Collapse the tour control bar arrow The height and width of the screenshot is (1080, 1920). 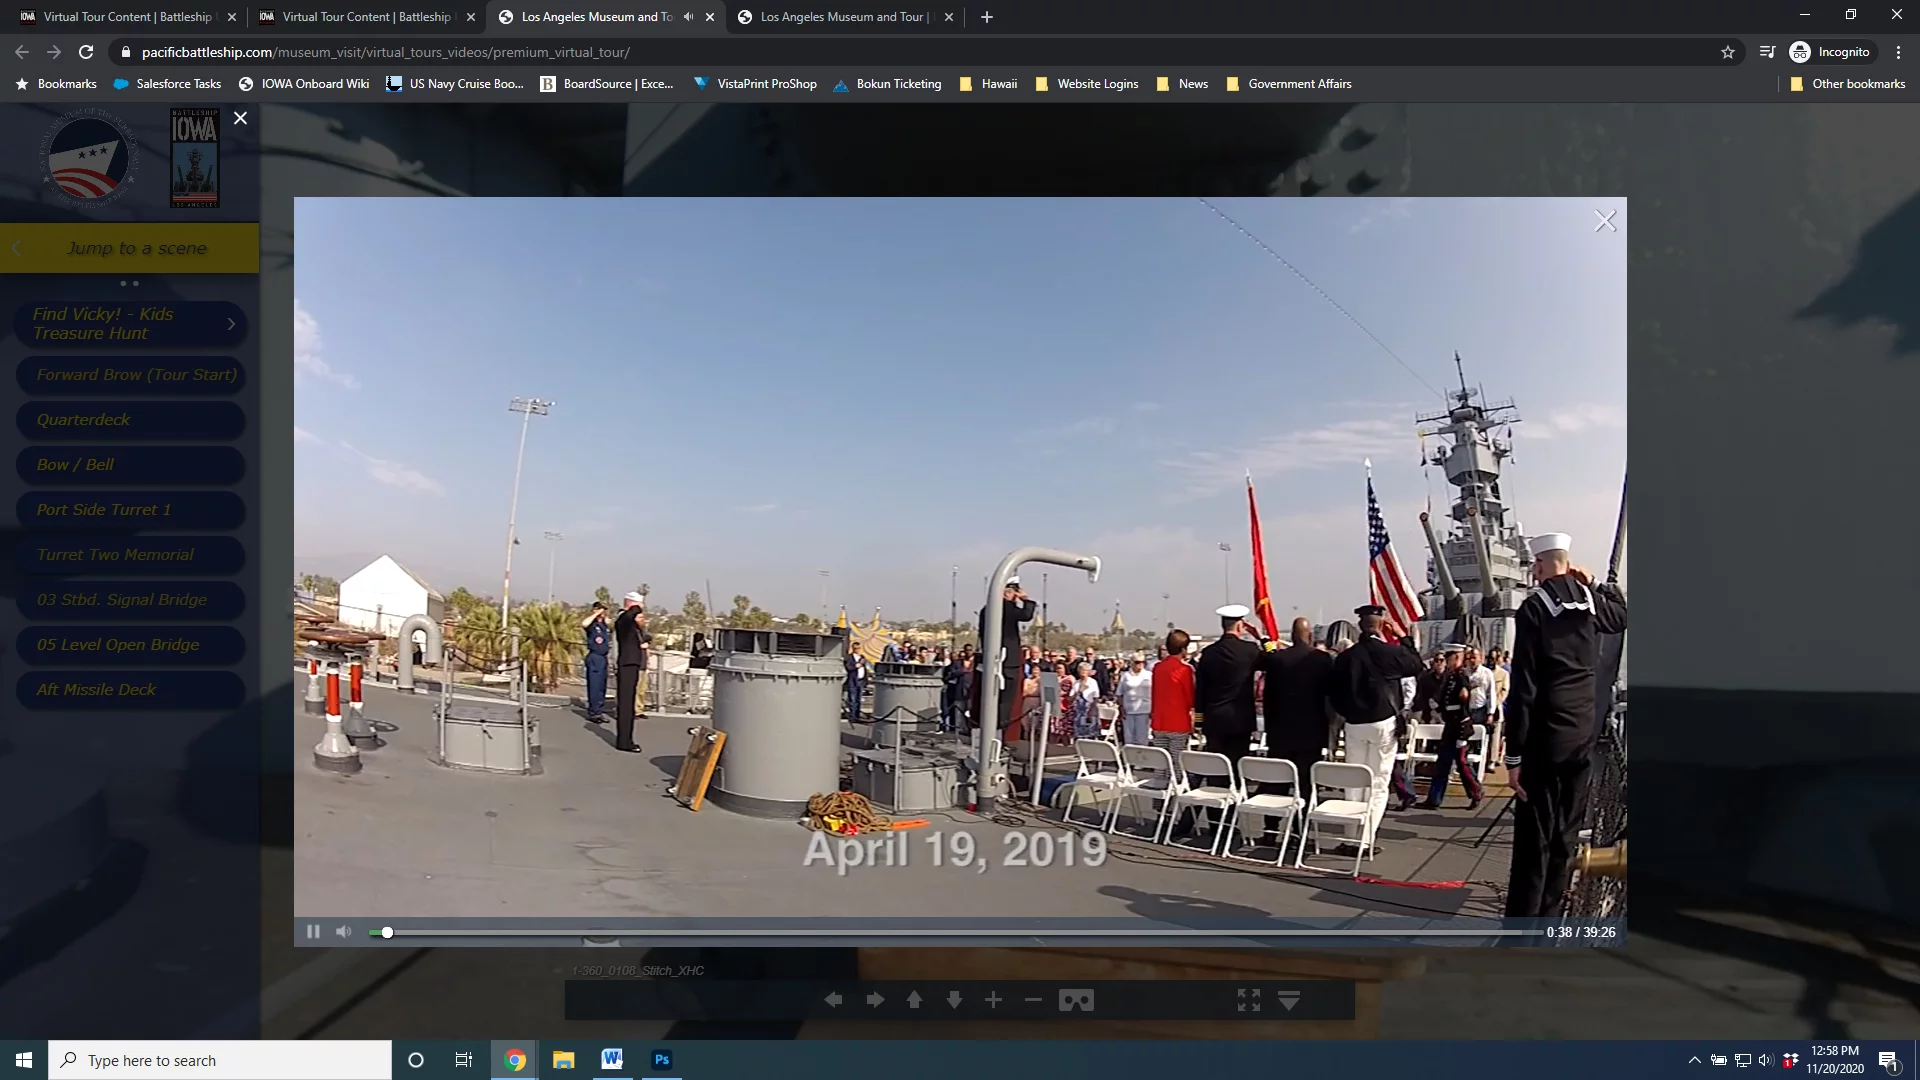point(1289,1000)
